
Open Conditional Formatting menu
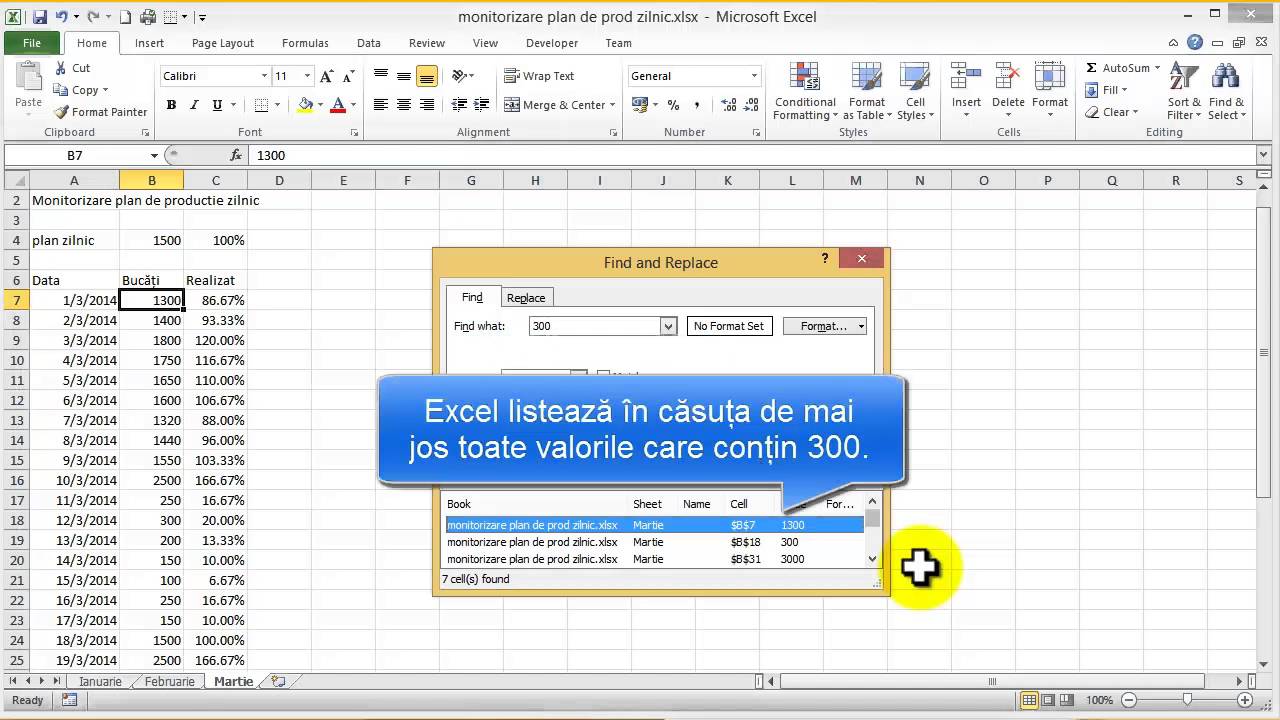[805, 91]
